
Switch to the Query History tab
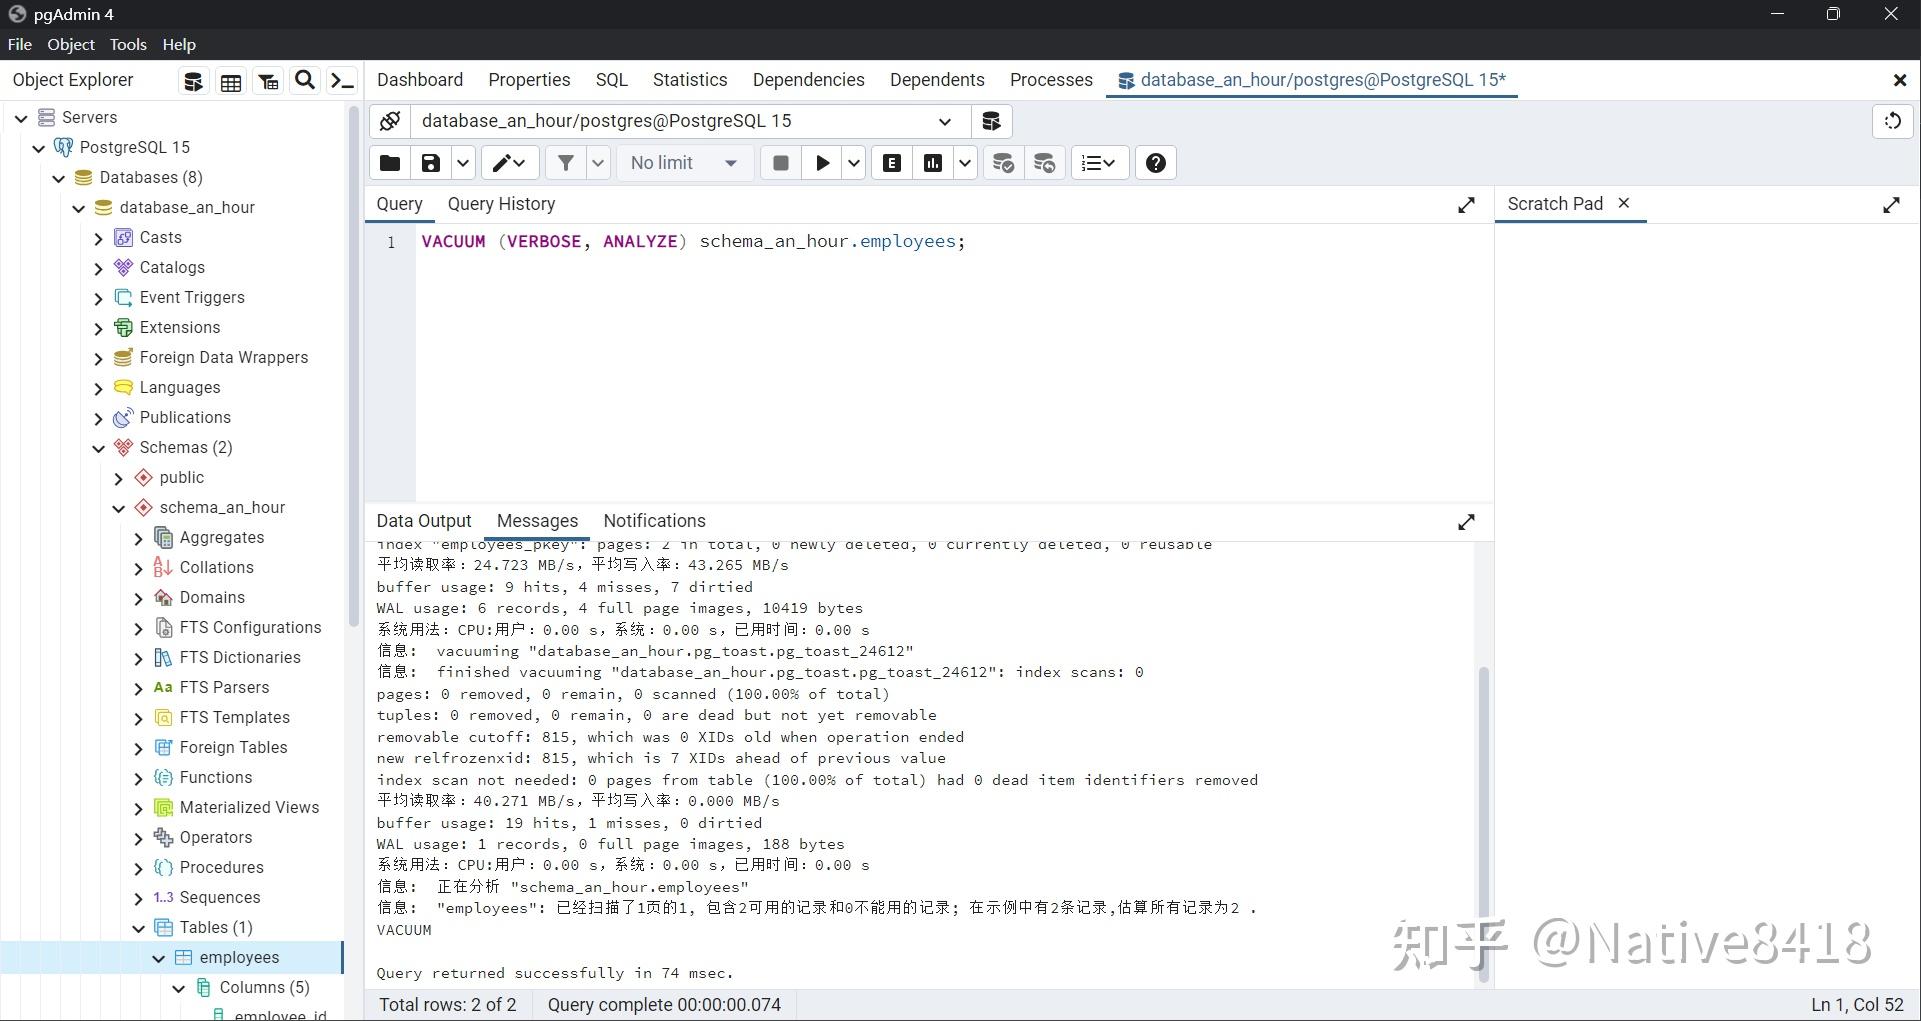(x=502, y=204)
